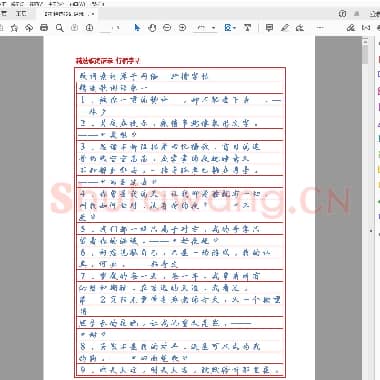This screenshot has width=380, height=380.
Task: Click the toolbar icon left of the comment tool
Action: 247,28
